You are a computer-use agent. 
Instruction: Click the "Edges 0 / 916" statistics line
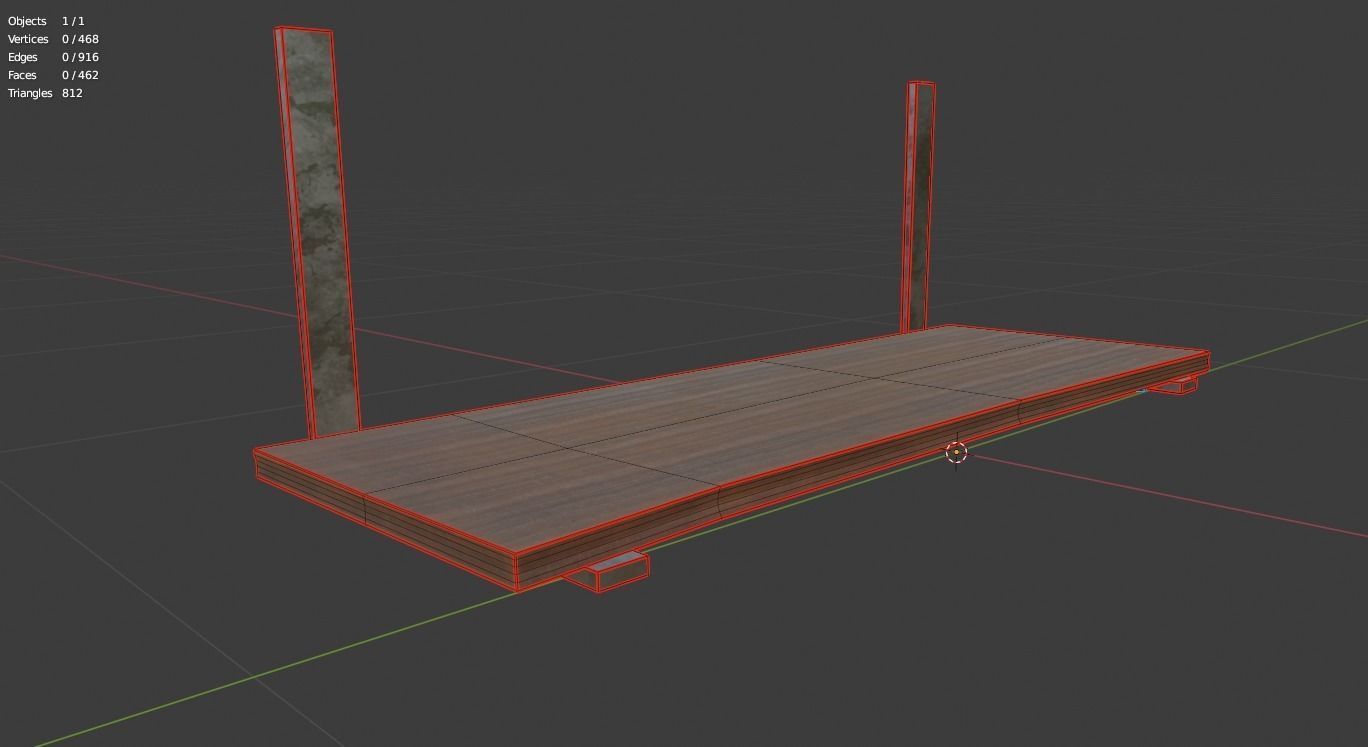tap(53, 57)
